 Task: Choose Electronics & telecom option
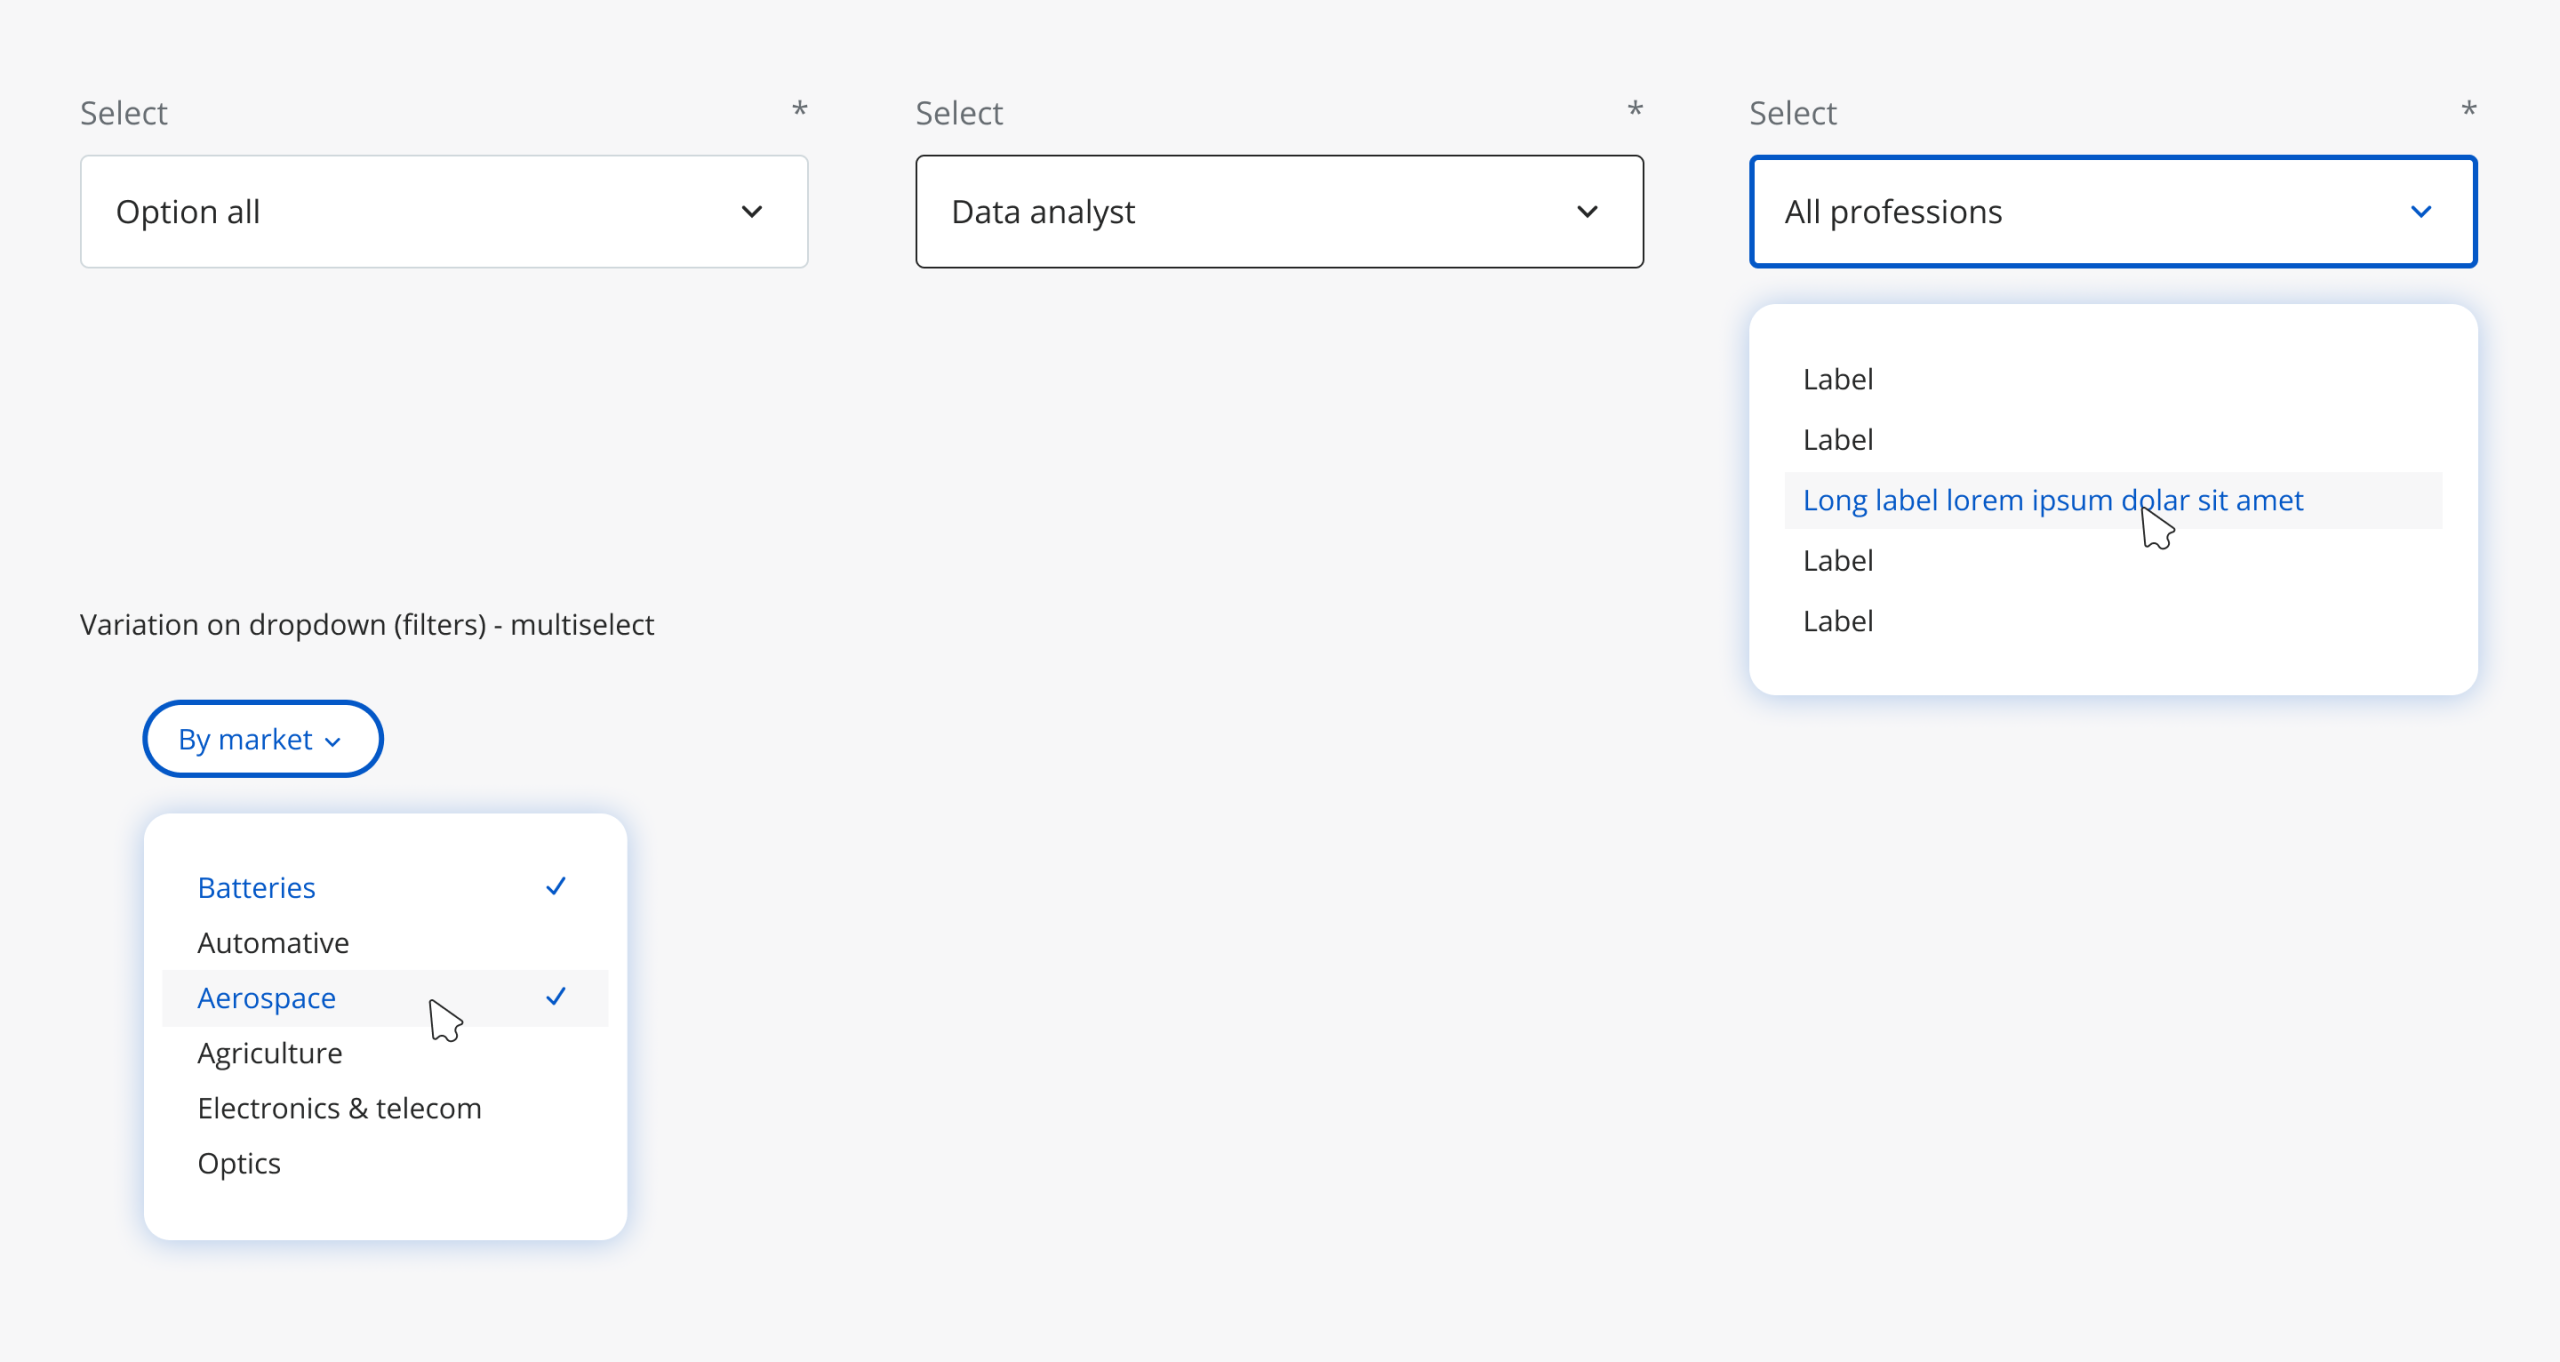pos(339,1108)
